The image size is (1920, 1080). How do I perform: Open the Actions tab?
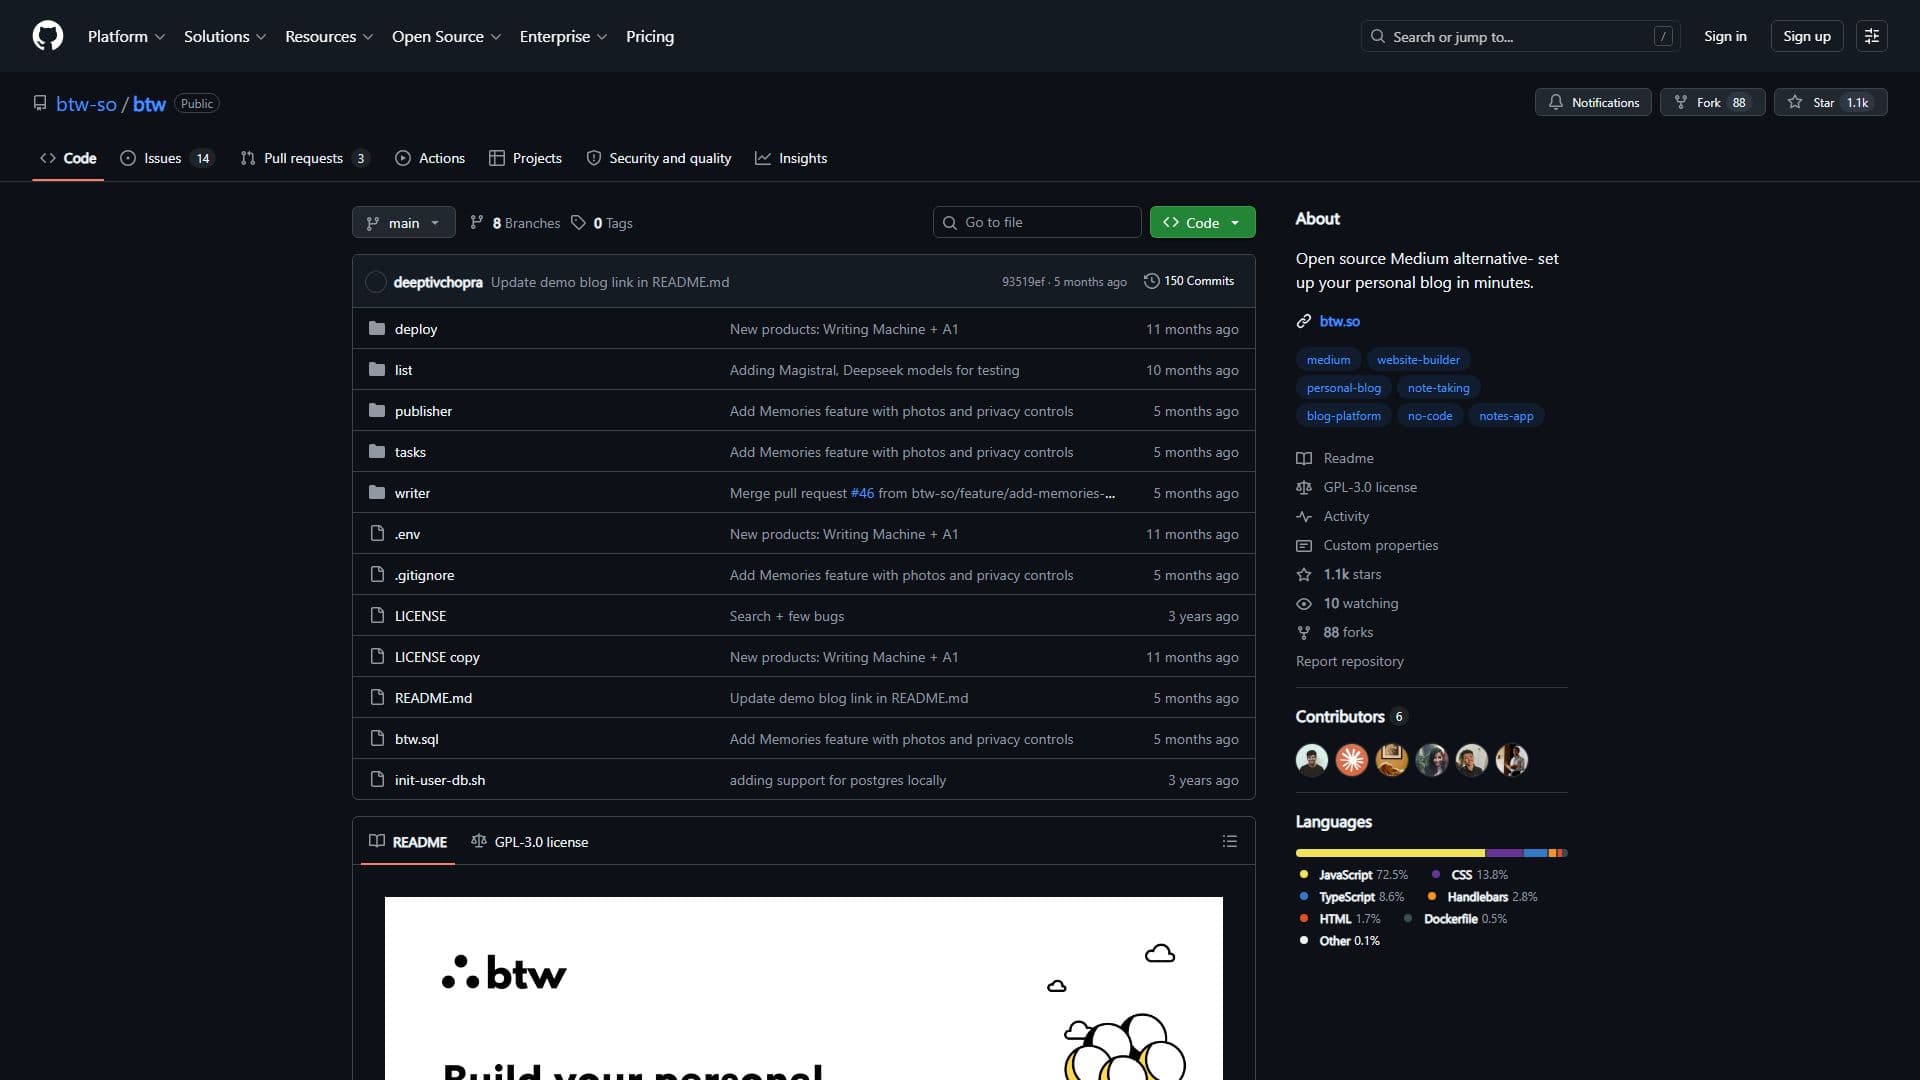coord(430,158)
